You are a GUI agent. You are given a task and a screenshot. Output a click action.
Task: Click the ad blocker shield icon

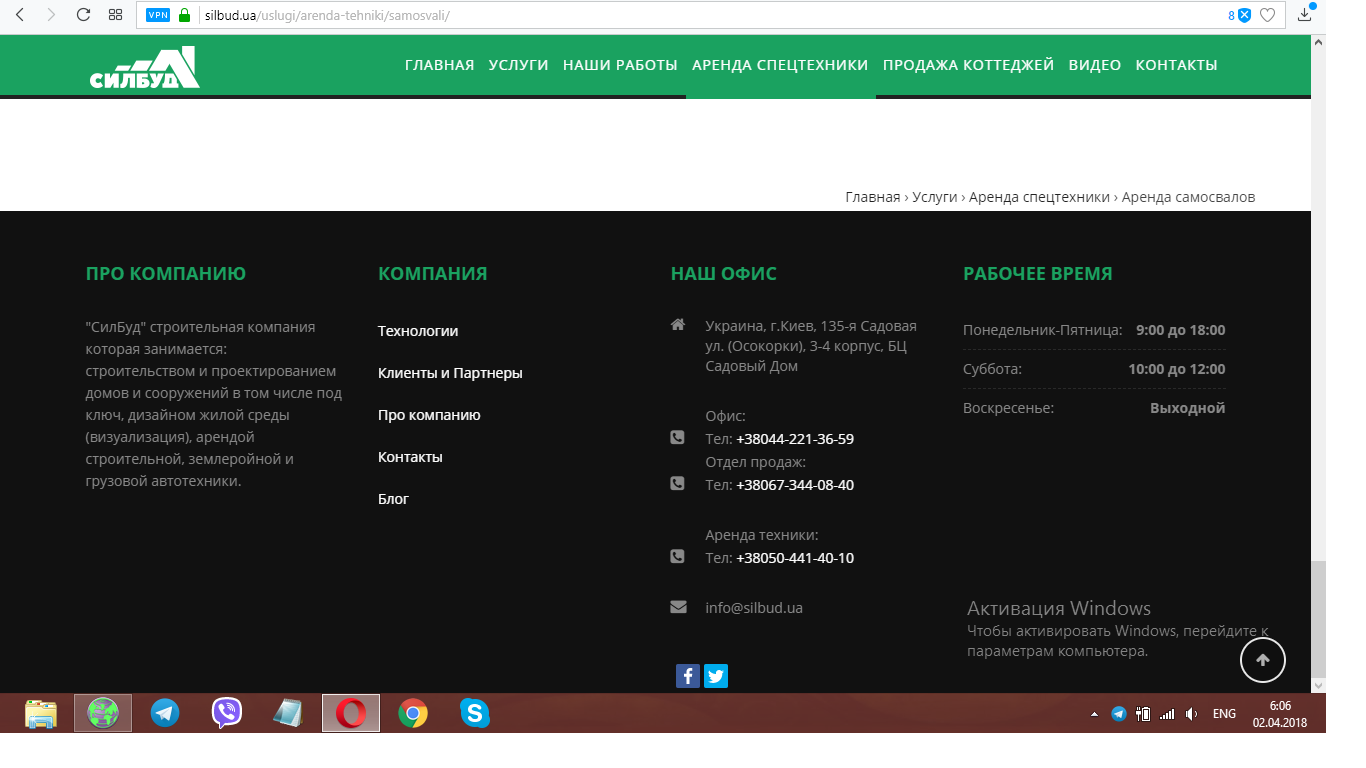[x=1244, y=15]
